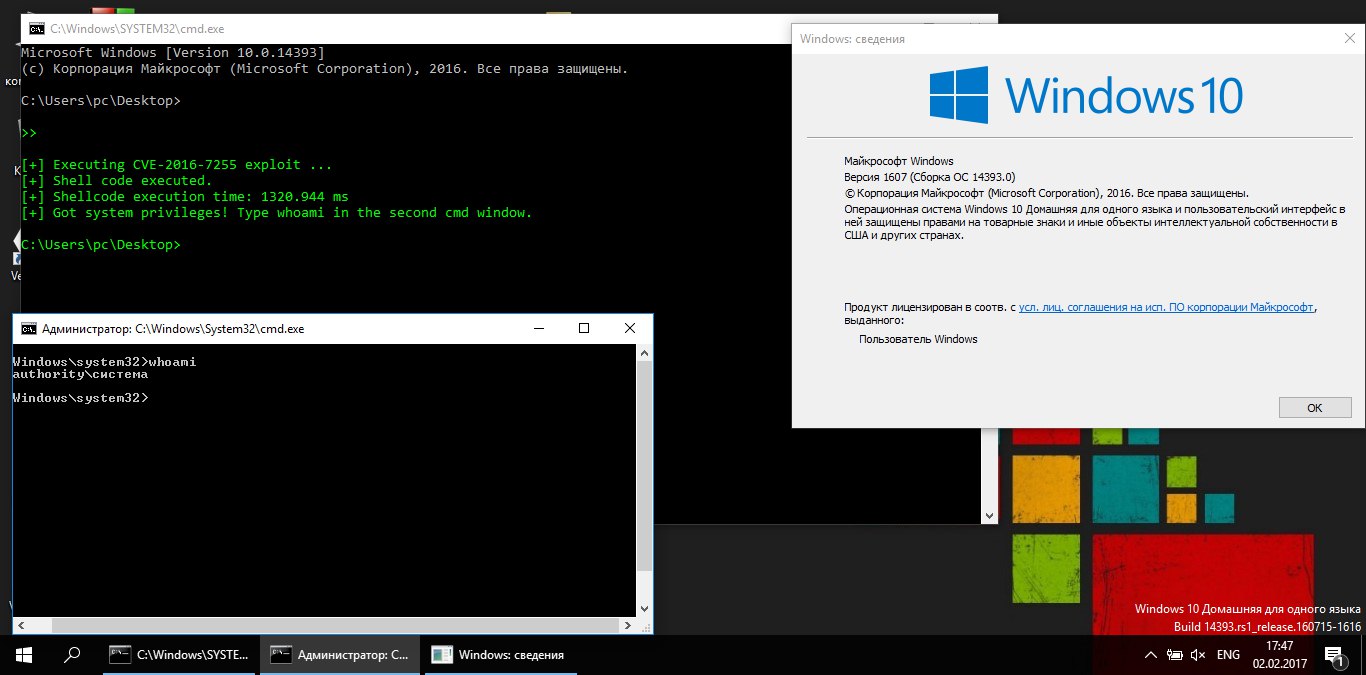Image resolution: width=1366 pixels, height=675 pixels.
Task: Click 'Пользователь Windows' text in the dialog
Action: click(x=918, y=339)
